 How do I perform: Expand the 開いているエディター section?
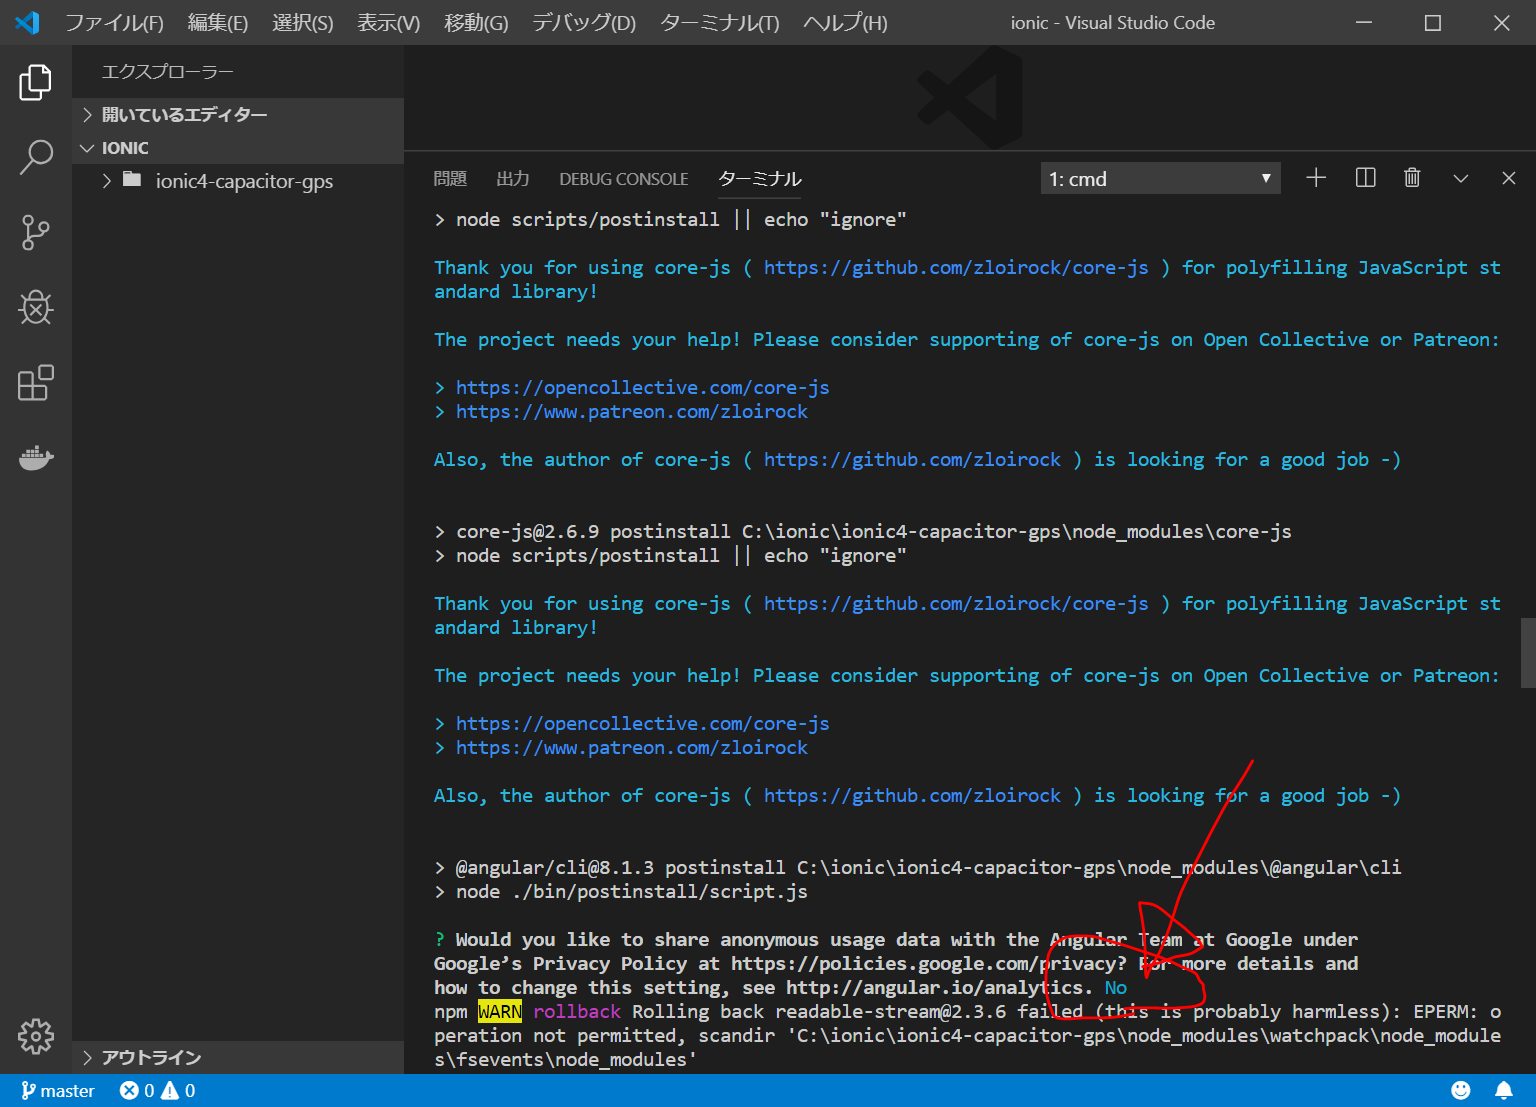click(x=184, y=115)
